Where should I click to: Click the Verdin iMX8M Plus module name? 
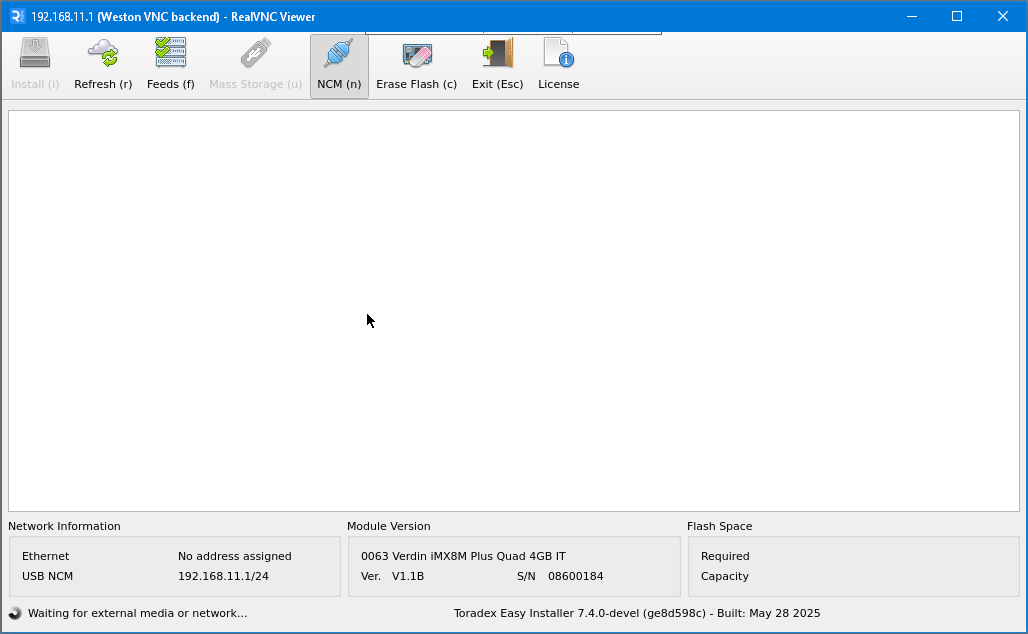click(x=463, y=556)
